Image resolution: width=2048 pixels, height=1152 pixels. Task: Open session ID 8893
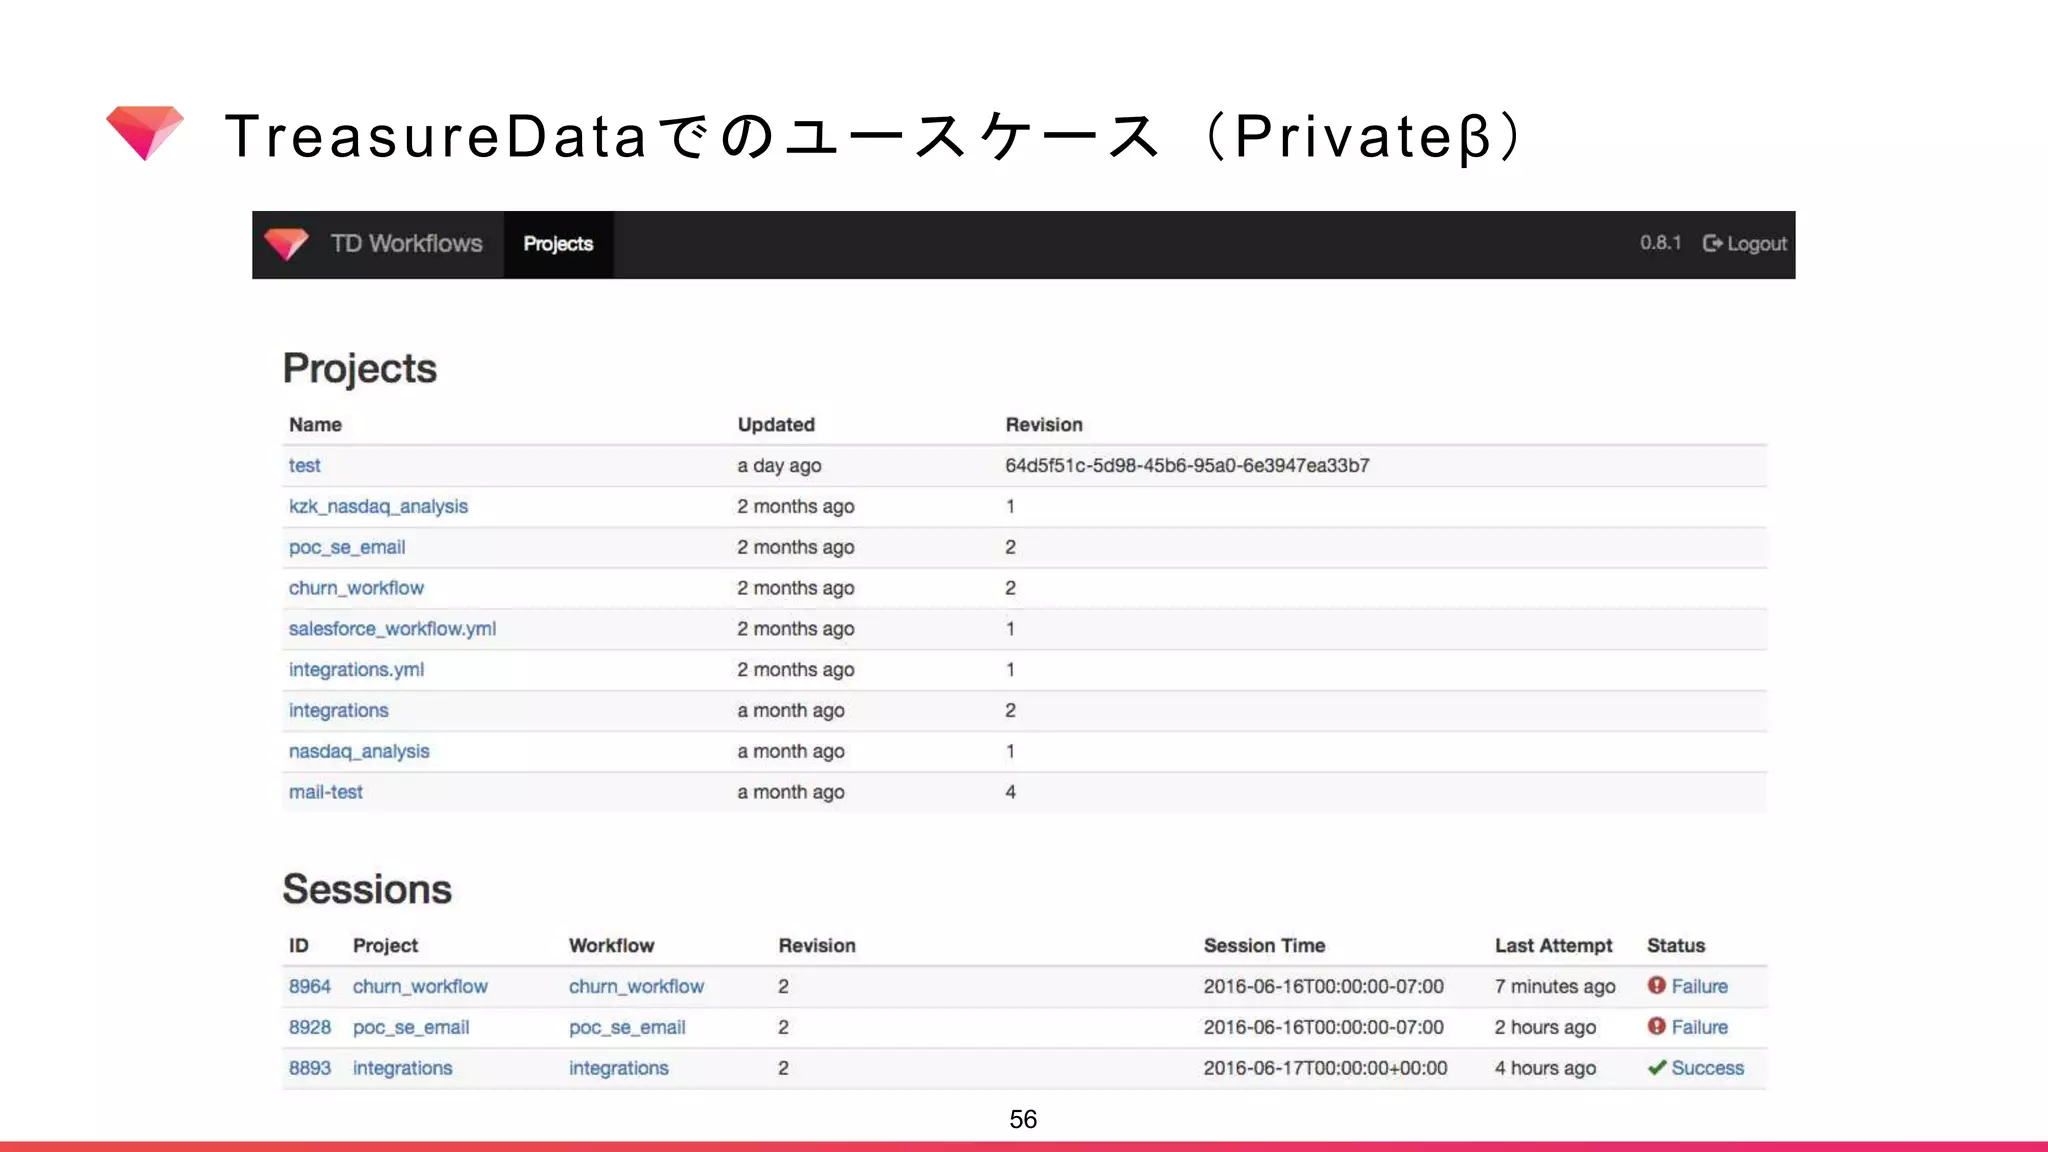tap(310, 1069)
